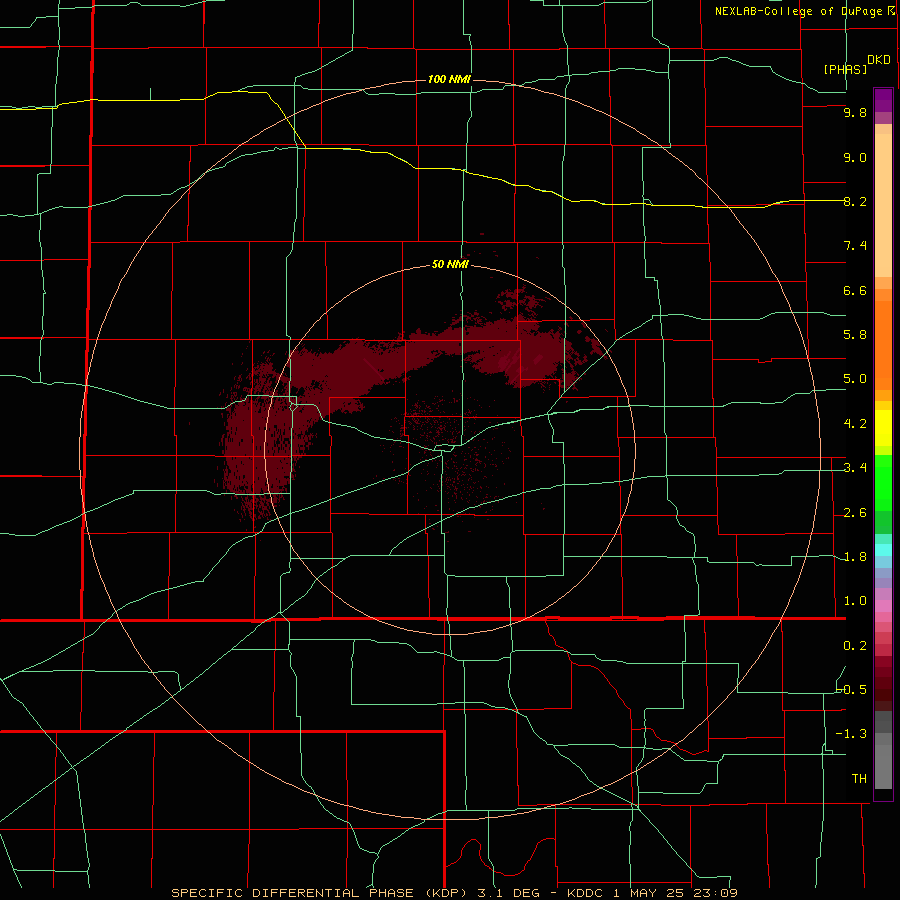Click the 50 NMI range ring label
The width and height of the screenshot is (900, 900).
coord(450,264)
